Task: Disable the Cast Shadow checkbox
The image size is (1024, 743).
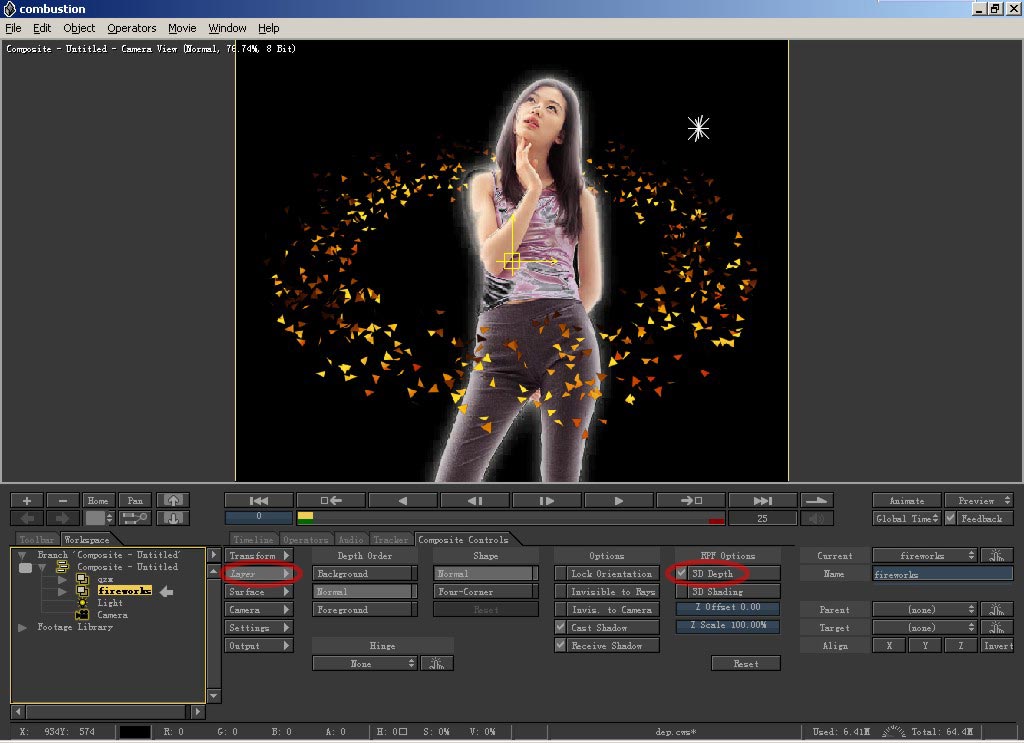Action: 562,628
